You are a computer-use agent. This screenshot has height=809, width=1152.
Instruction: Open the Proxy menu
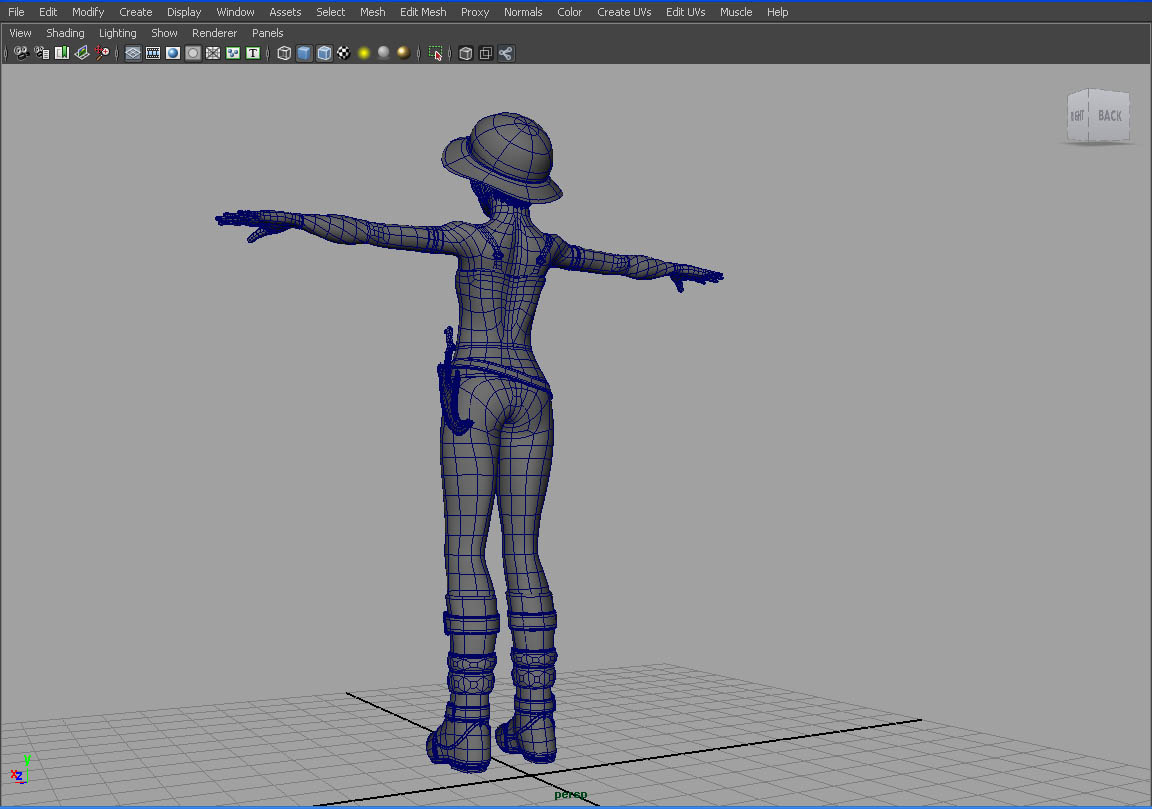coord(475,12)
